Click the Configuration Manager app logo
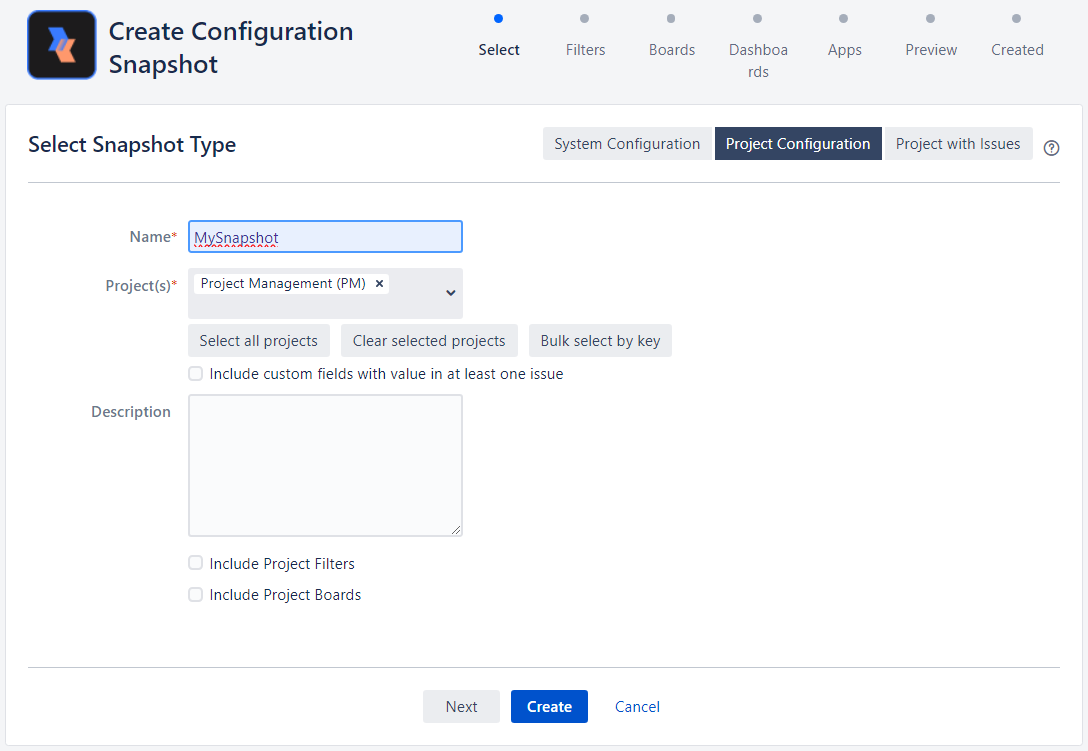The height and width of the screenshot is (751, 1088). 62,45
